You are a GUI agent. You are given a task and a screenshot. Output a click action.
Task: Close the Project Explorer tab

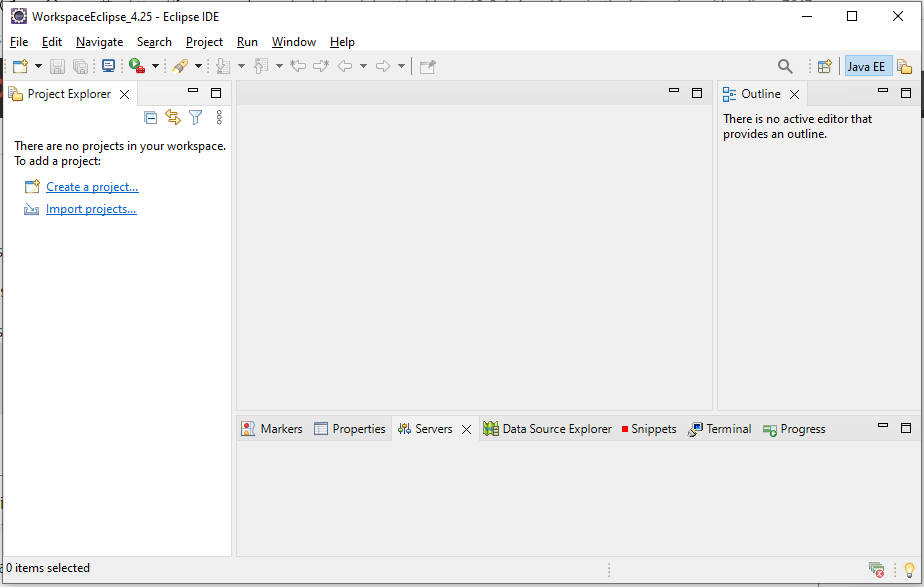tap(124, 94)
